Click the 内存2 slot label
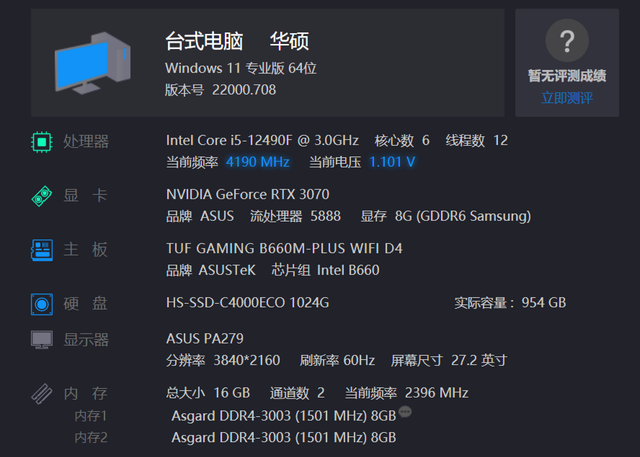 click(91, 438)
